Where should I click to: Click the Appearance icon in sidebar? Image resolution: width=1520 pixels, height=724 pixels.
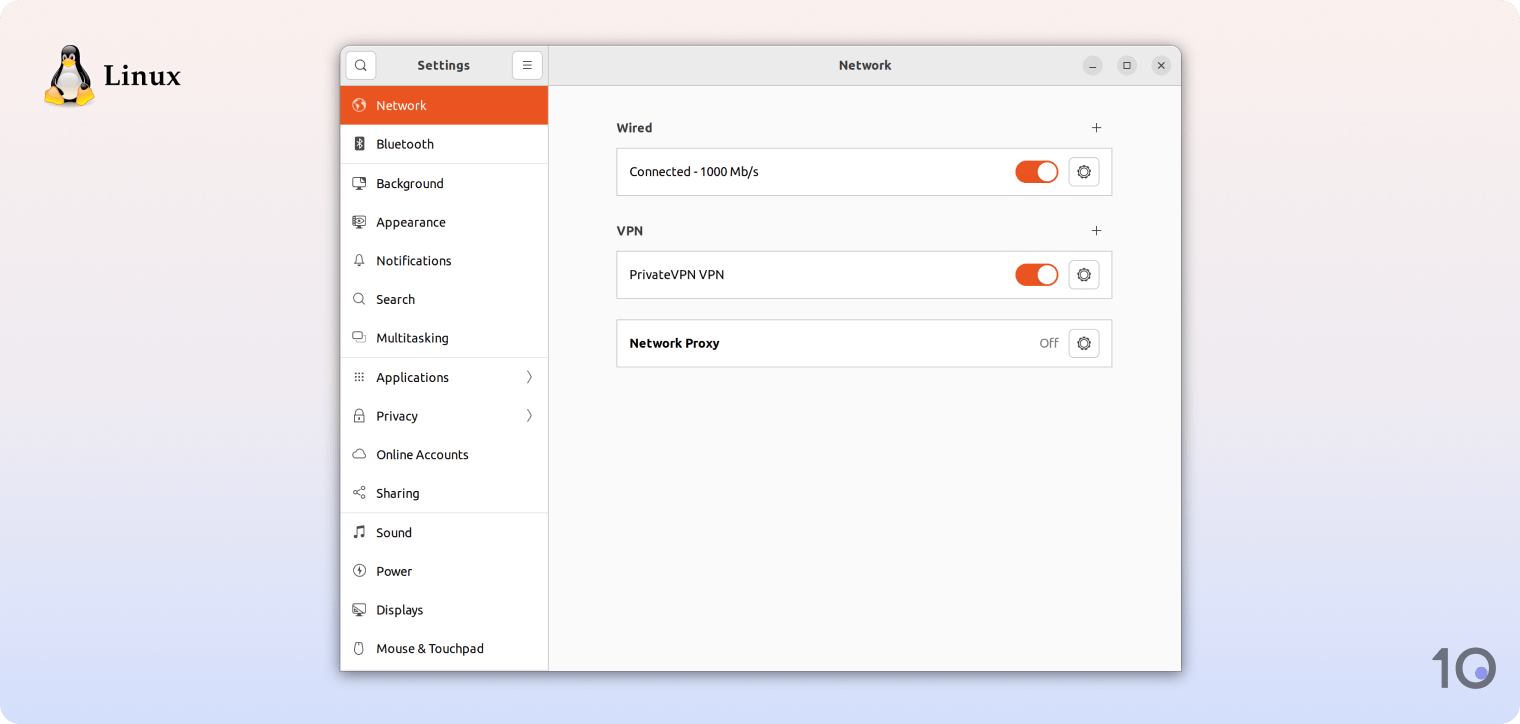[x=359, y=222]
